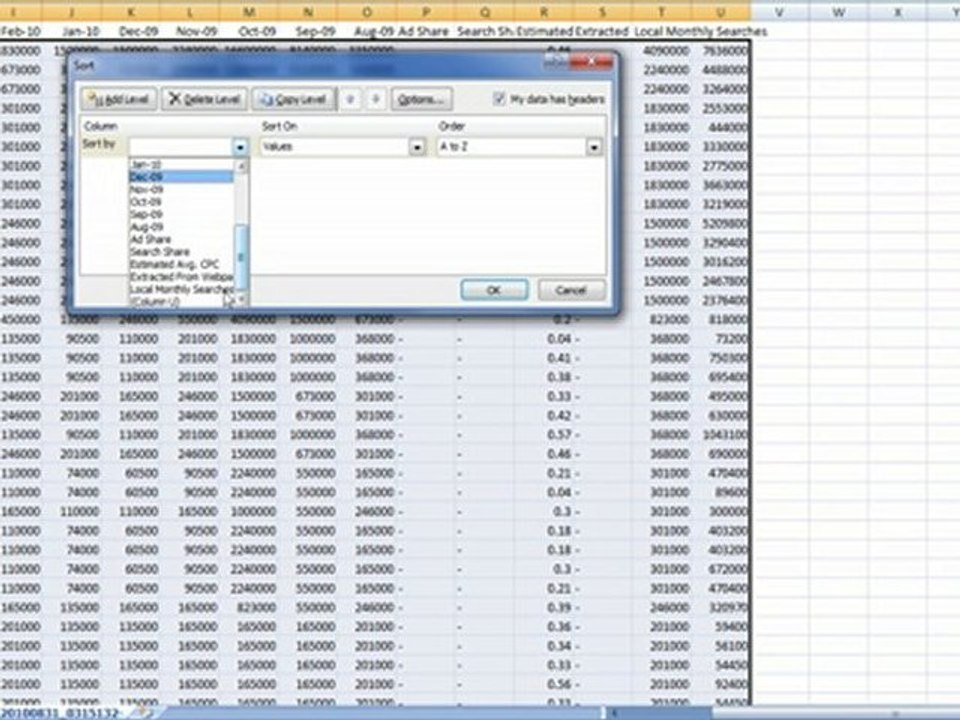Click the list scroll down arrow

pos(241,299)
